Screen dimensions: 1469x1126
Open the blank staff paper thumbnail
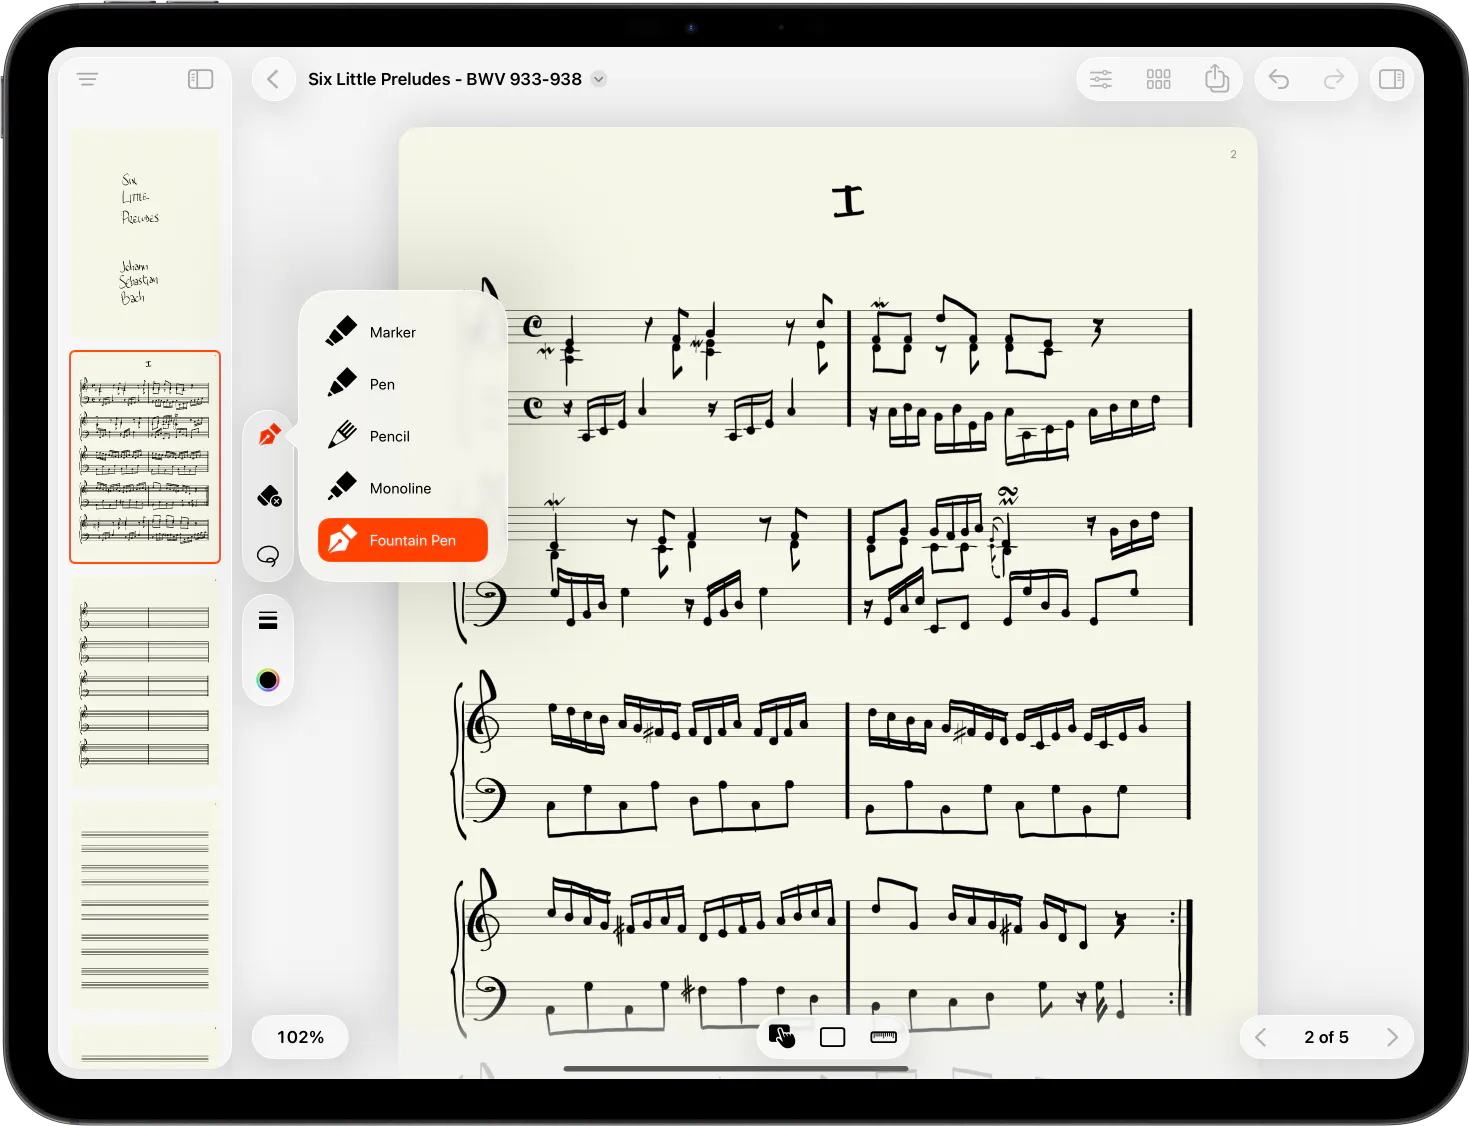point(145,906)
